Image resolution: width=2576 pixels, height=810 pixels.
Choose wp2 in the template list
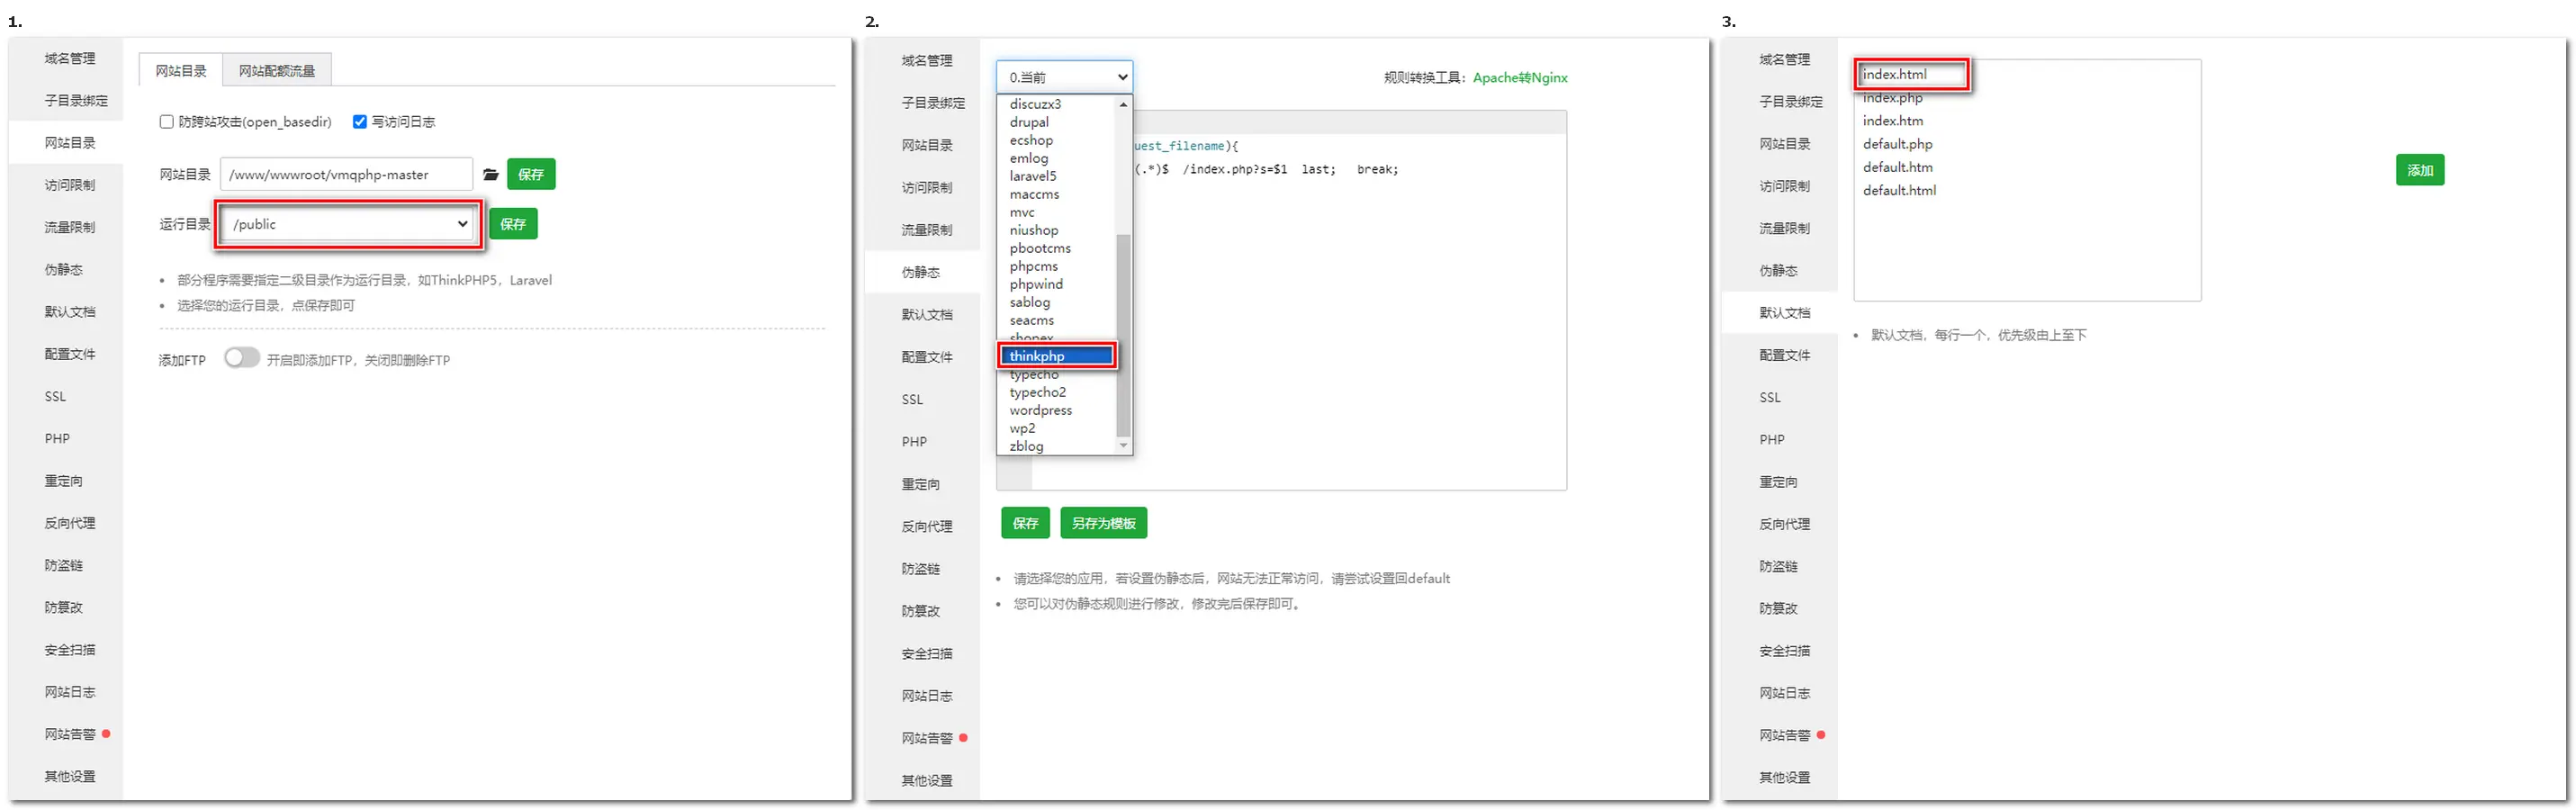click(1057, 428)
